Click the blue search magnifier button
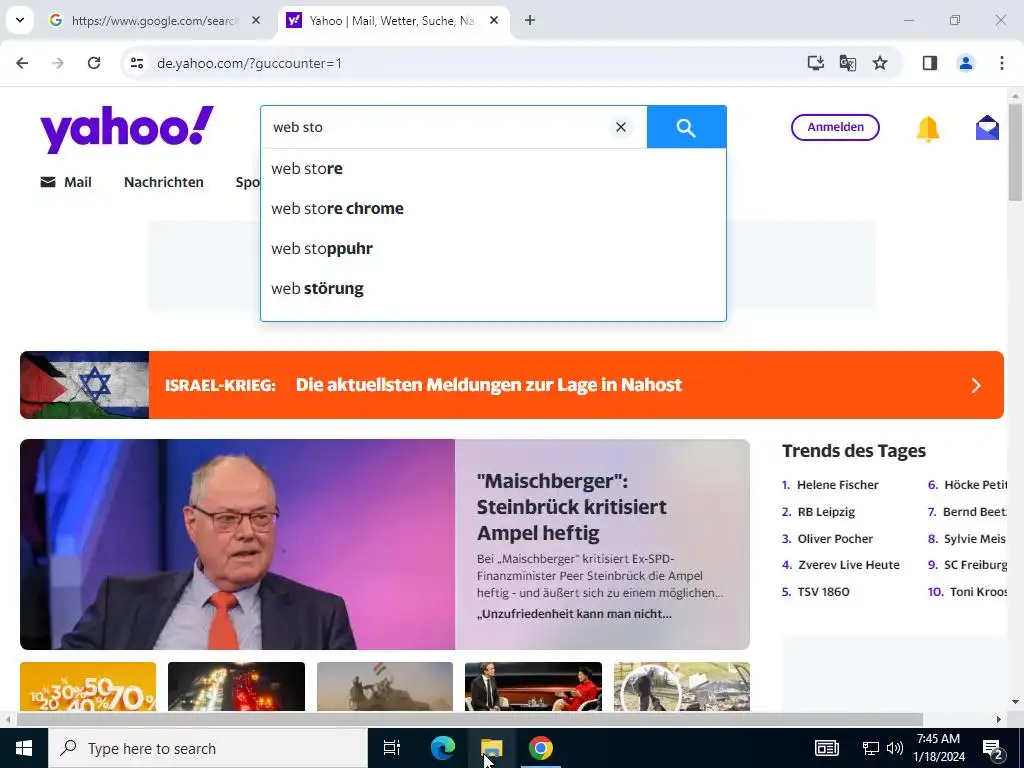This screenshot has width=1024, height=768. point(686,127)
